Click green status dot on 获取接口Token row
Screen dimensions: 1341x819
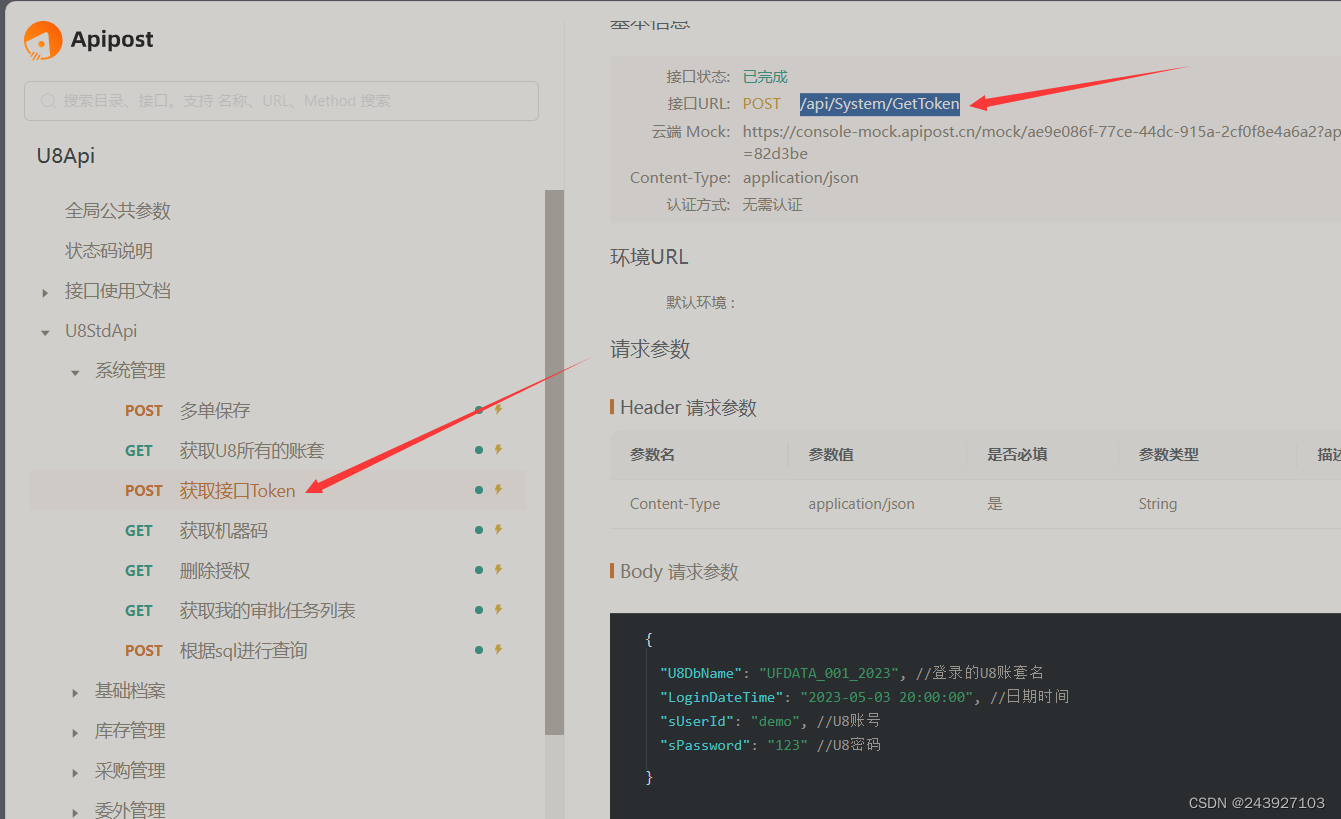[x=479, y=490]
